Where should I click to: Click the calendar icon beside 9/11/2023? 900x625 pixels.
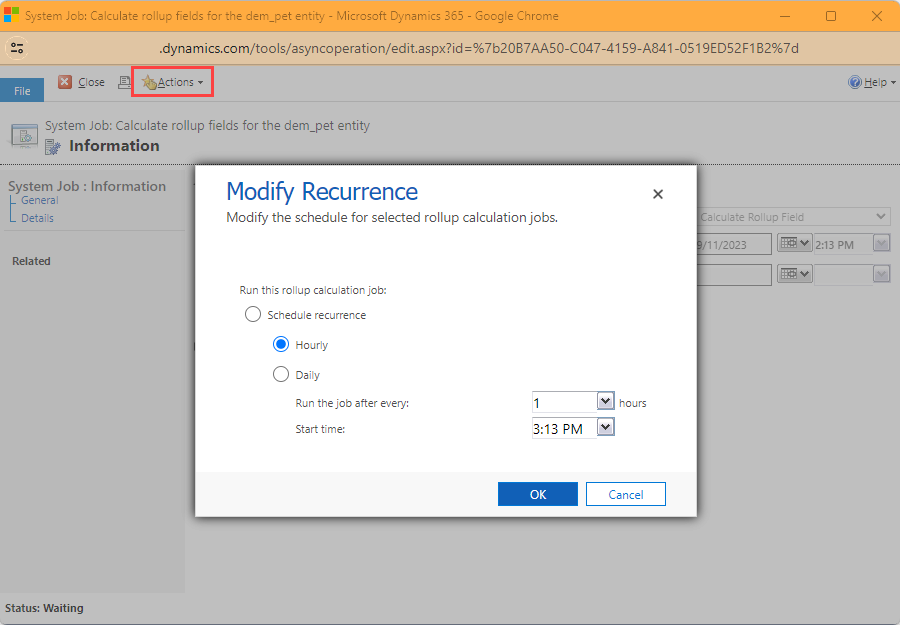pyautogui.click(x=794, y=243)
